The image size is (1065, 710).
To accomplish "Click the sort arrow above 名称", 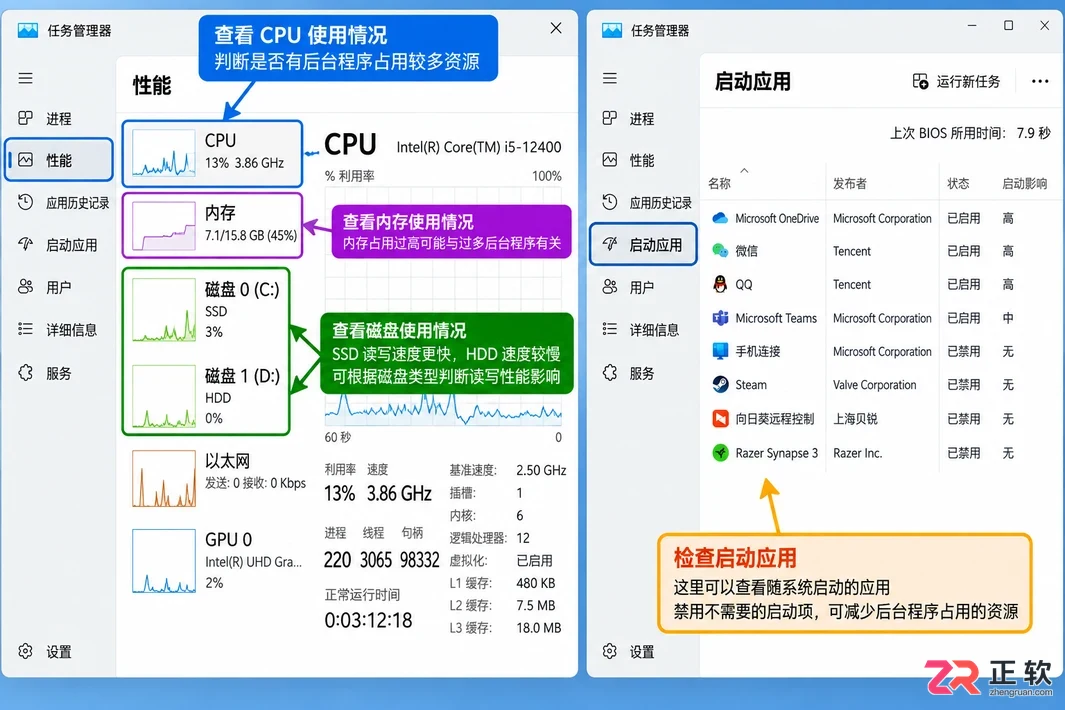I will tap(744, 170).
